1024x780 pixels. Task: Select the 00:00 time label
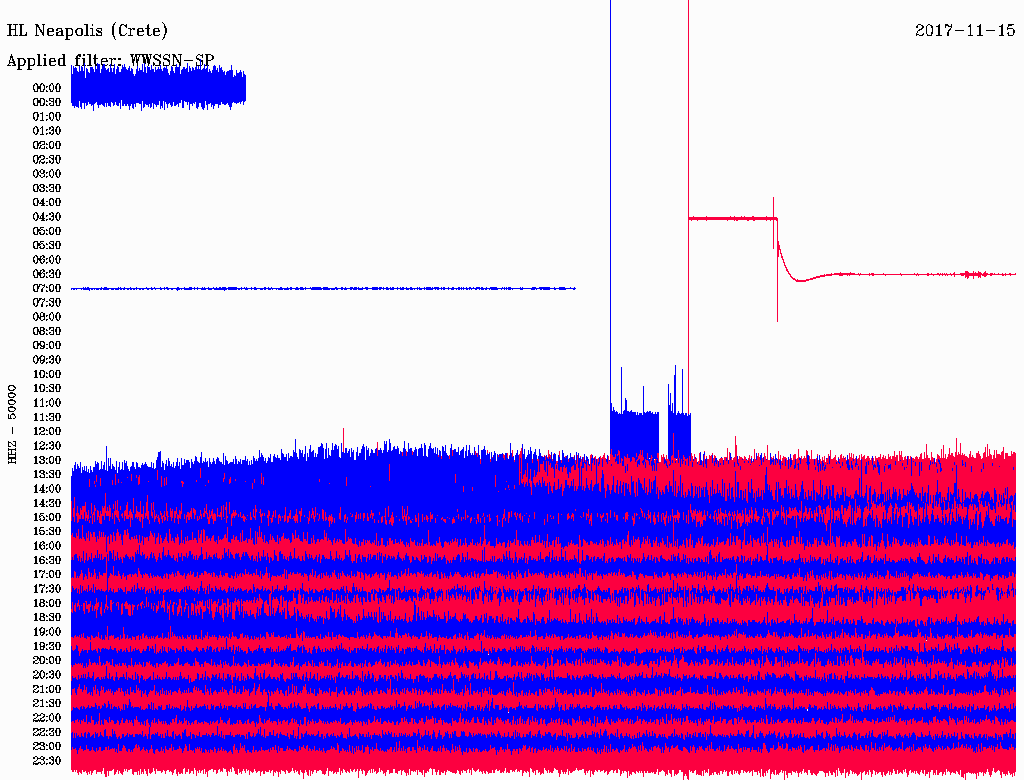[47, 88]
